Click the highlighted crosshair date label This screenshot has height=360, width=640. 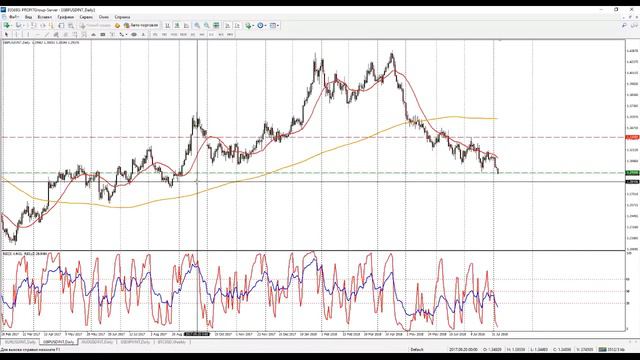pyautogui.click(x=197, y=334)
